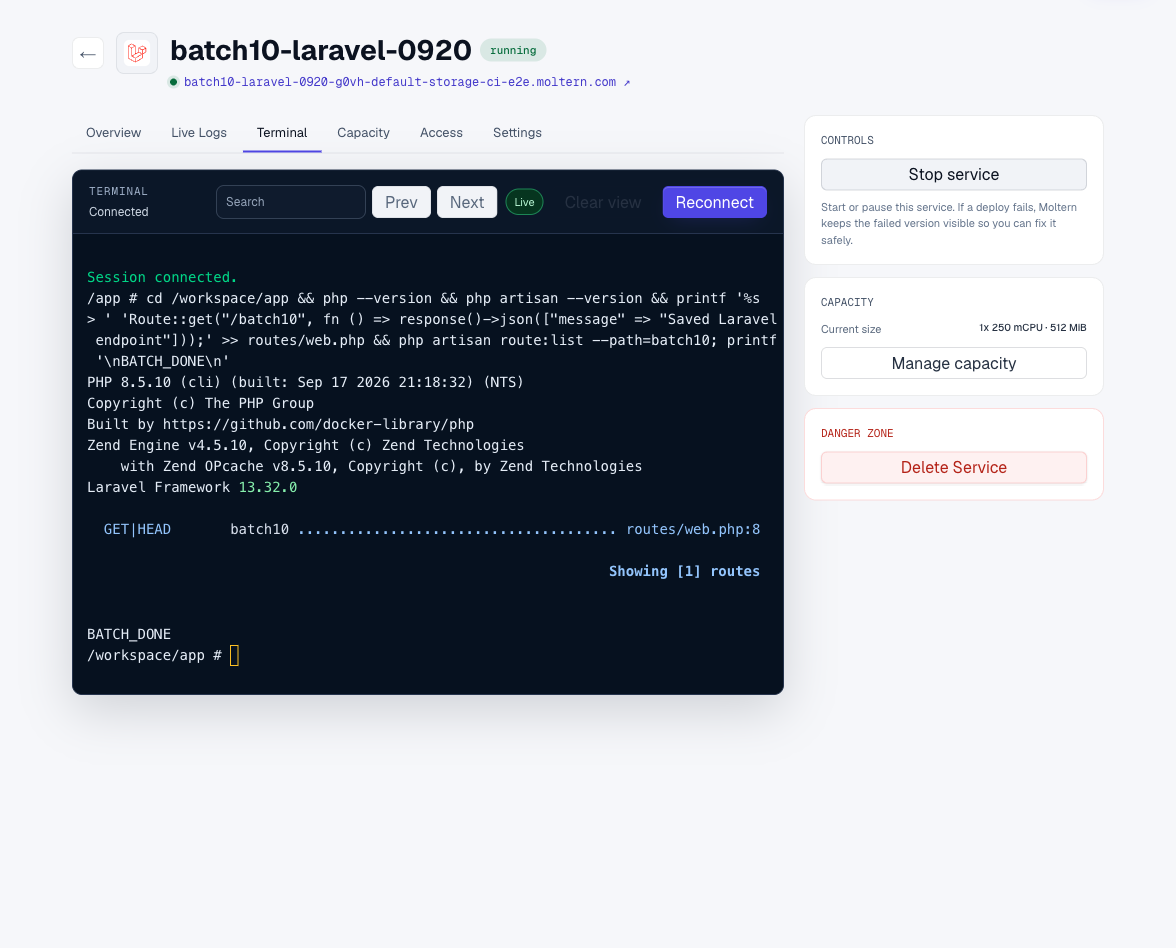The width and height of the screenshot is (1176, 948).
Task: Open the Access tab
Action: [x=441, y=133]
